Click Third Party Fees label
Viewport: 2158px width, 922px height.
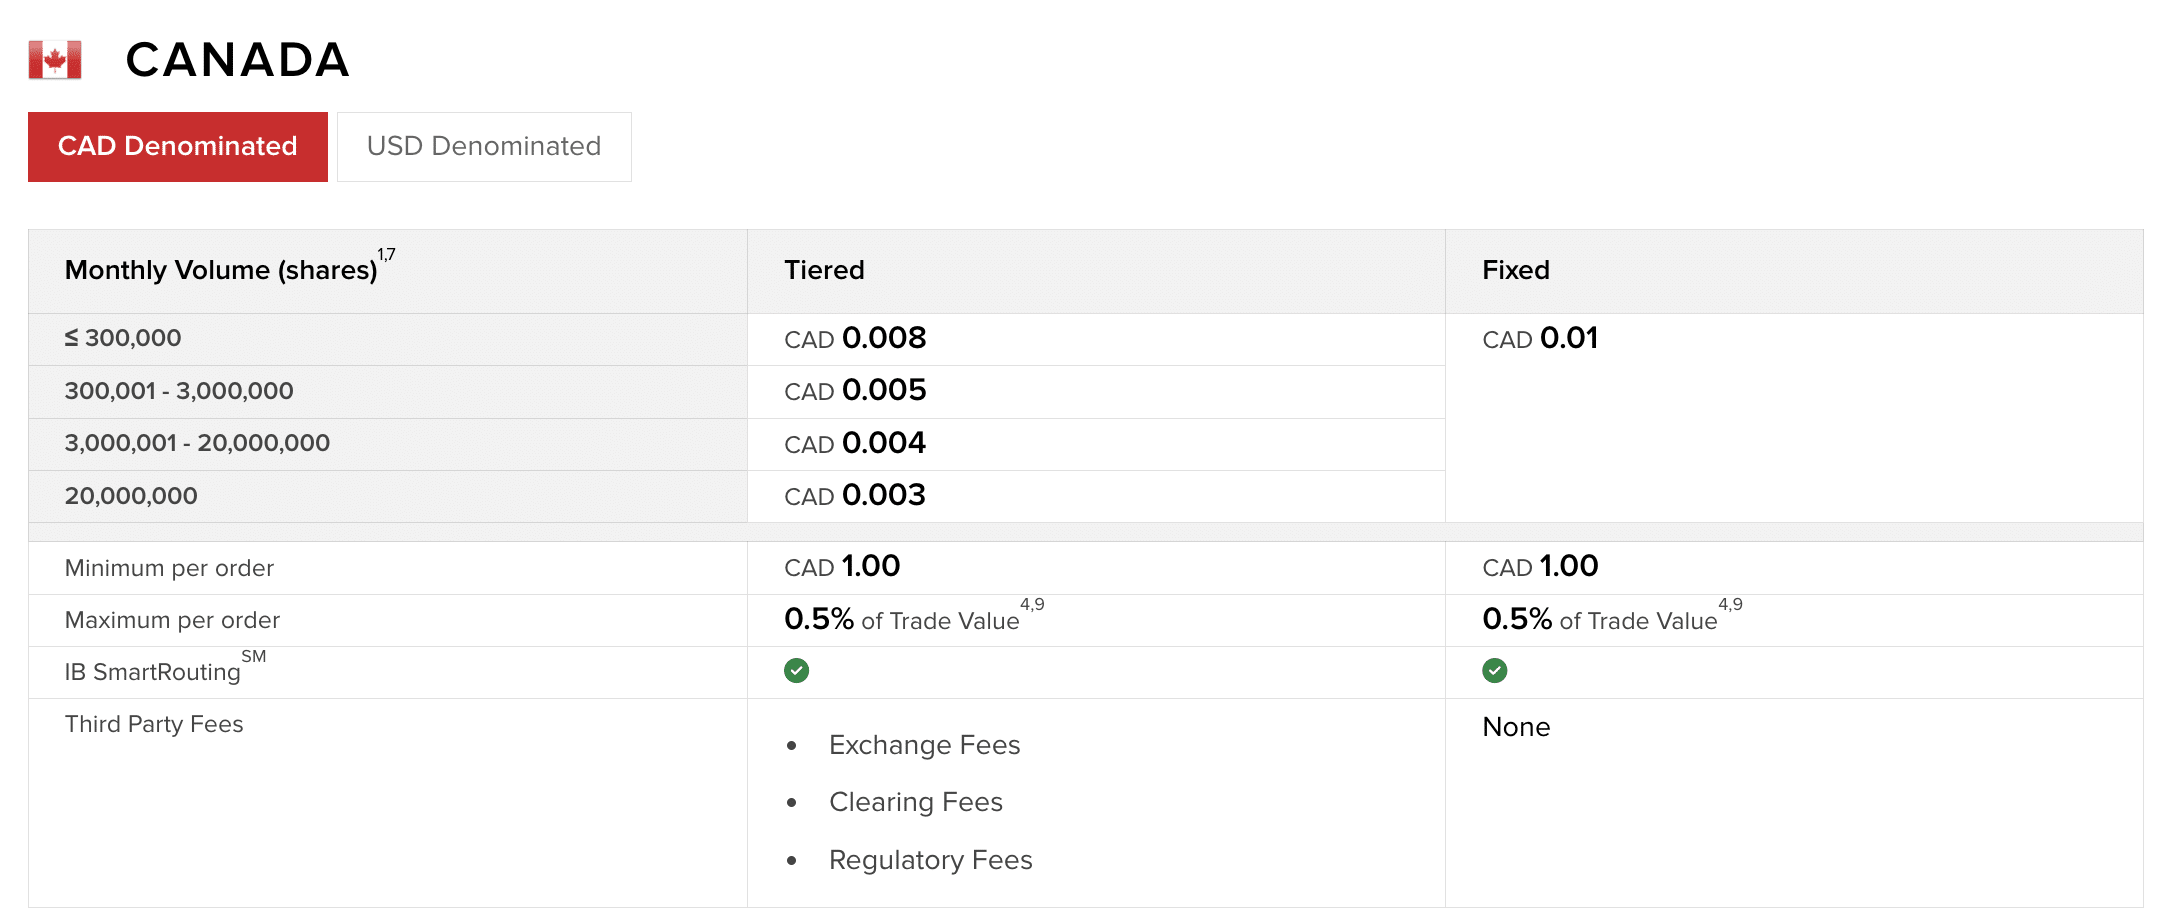tap(154, 724)
